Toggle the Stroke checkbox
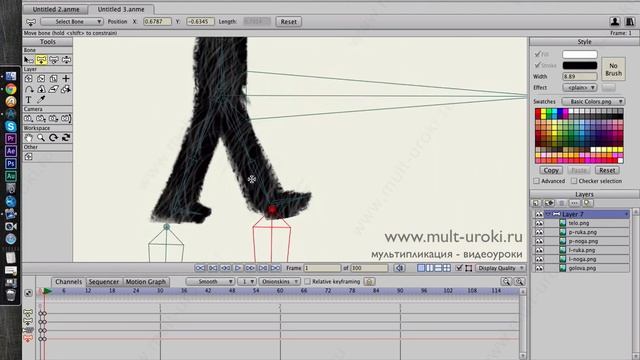The width and height of the screenshot is (640, 360). 538,65
